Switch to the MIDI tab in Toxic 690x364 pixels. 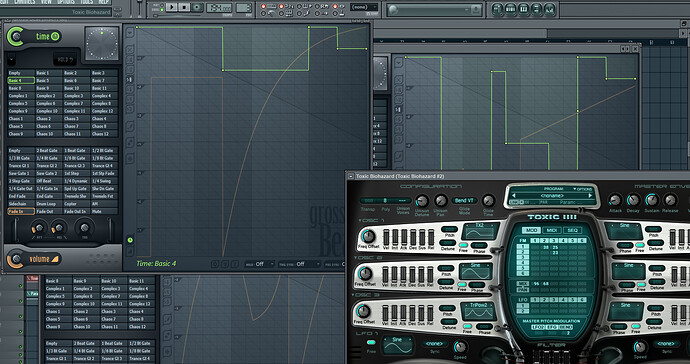(x=552, y=230)
